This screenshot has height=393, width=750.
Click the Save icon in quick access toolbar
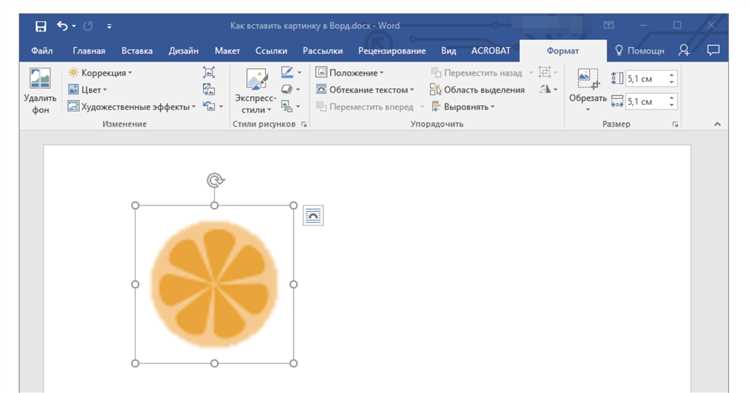[41, 26]
